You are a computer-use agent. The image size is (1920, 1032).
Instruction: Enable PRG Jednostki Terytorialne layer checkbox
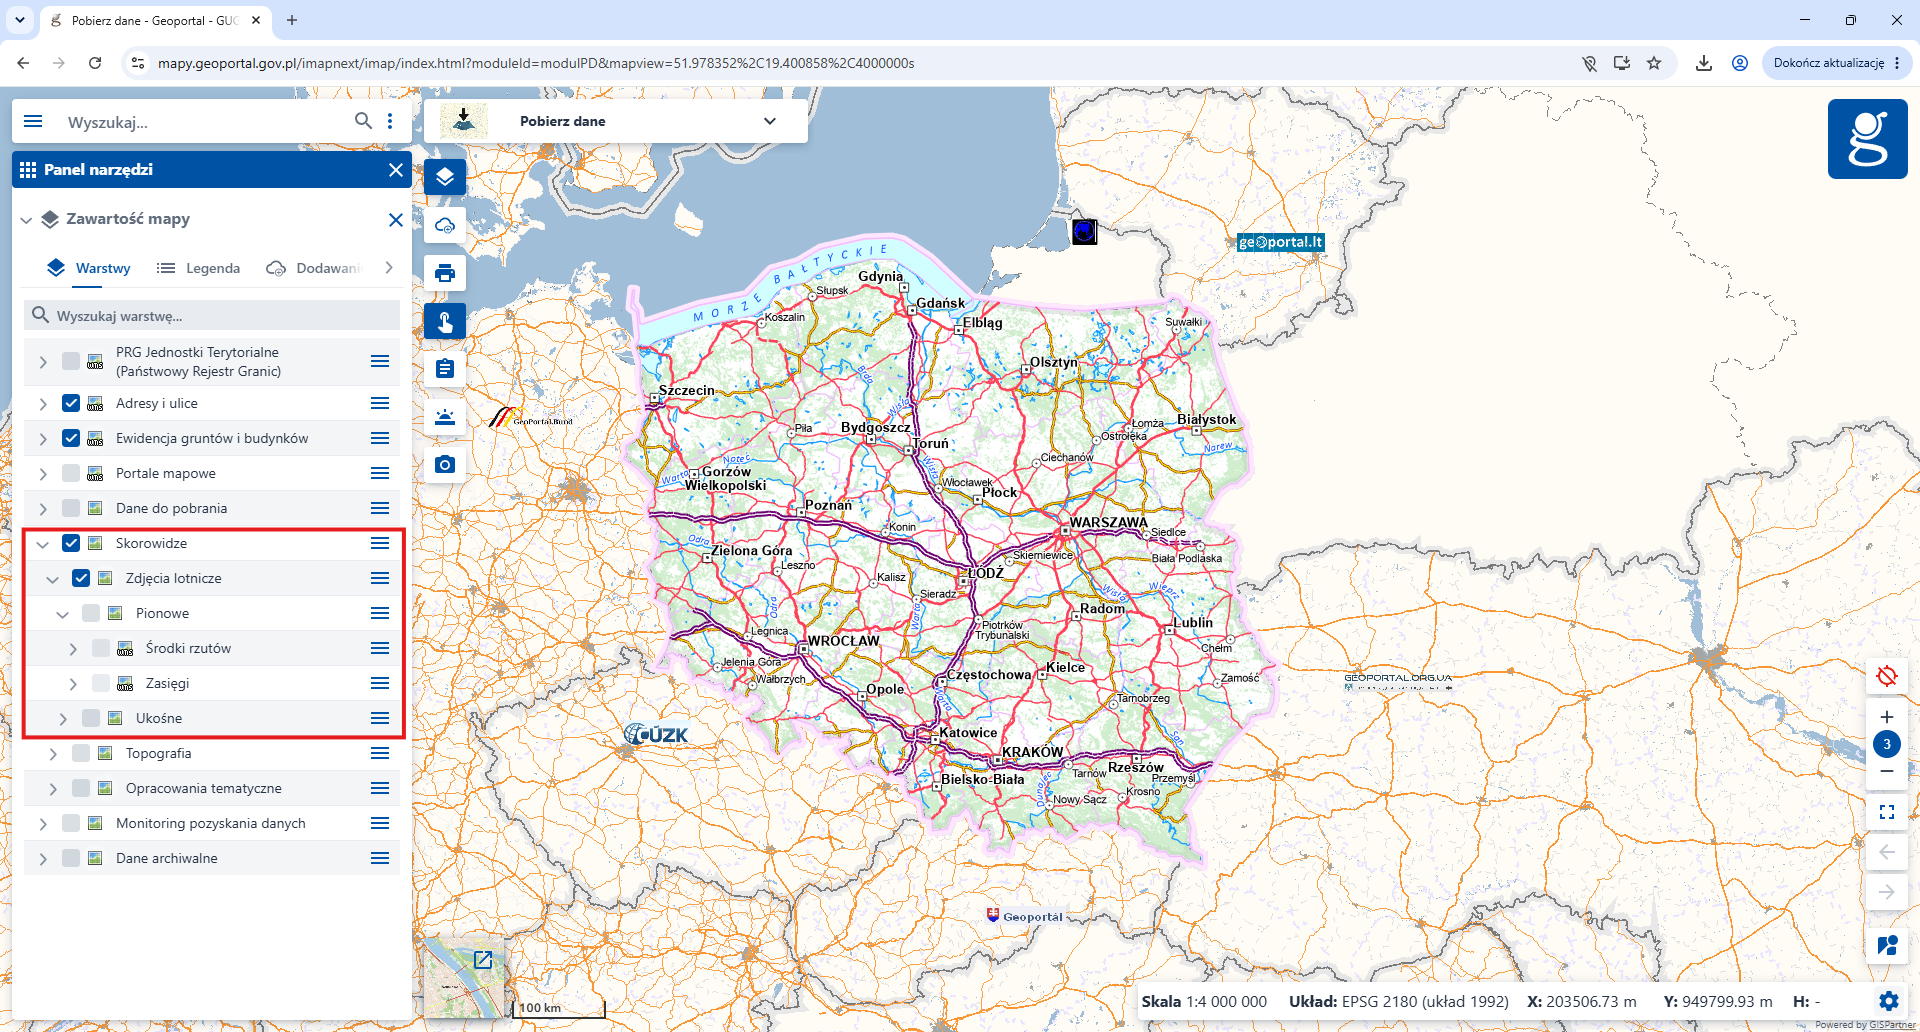71,361
